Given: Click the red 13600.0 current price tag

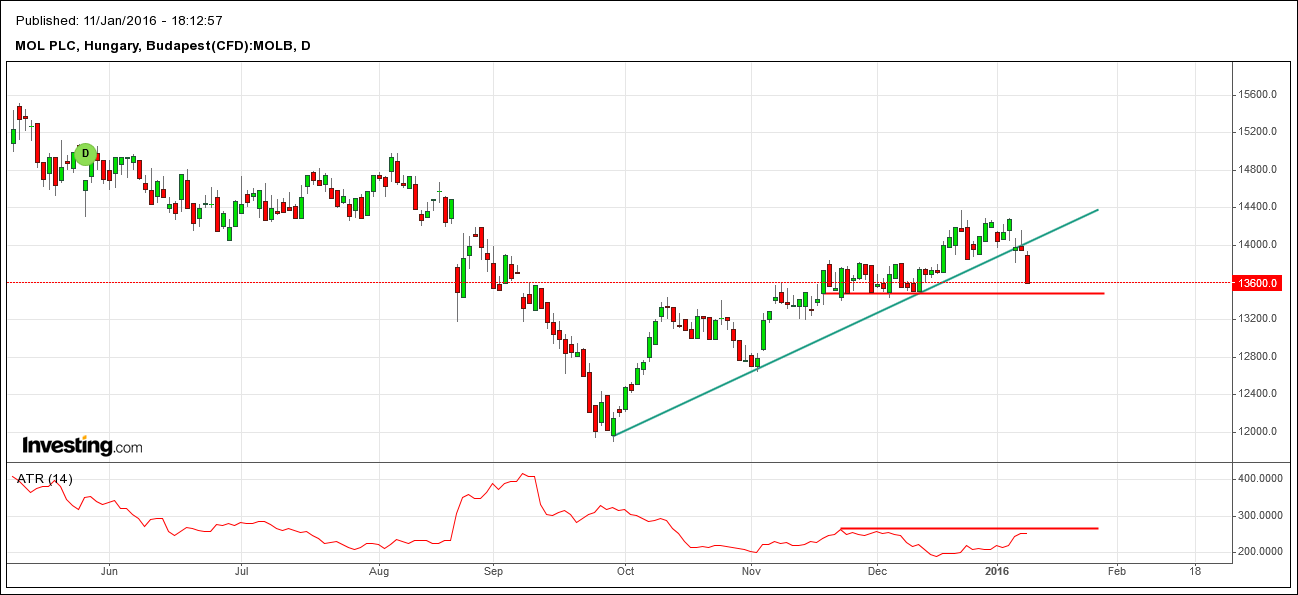Looking at the screenshot, I should pyautogui.click(x=1259, y=283).
